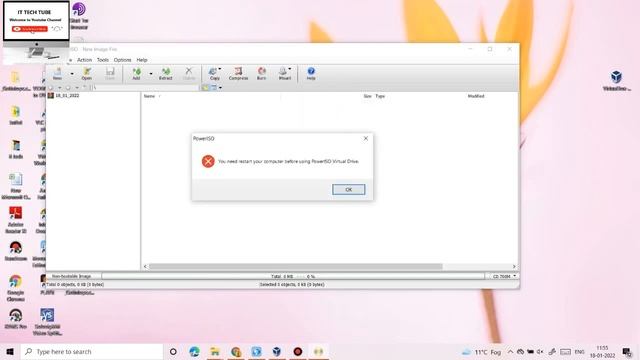This screenshot has height=360, width=640.
Task: Click the weather 11°C Fog widget
Action: (481, 352)
